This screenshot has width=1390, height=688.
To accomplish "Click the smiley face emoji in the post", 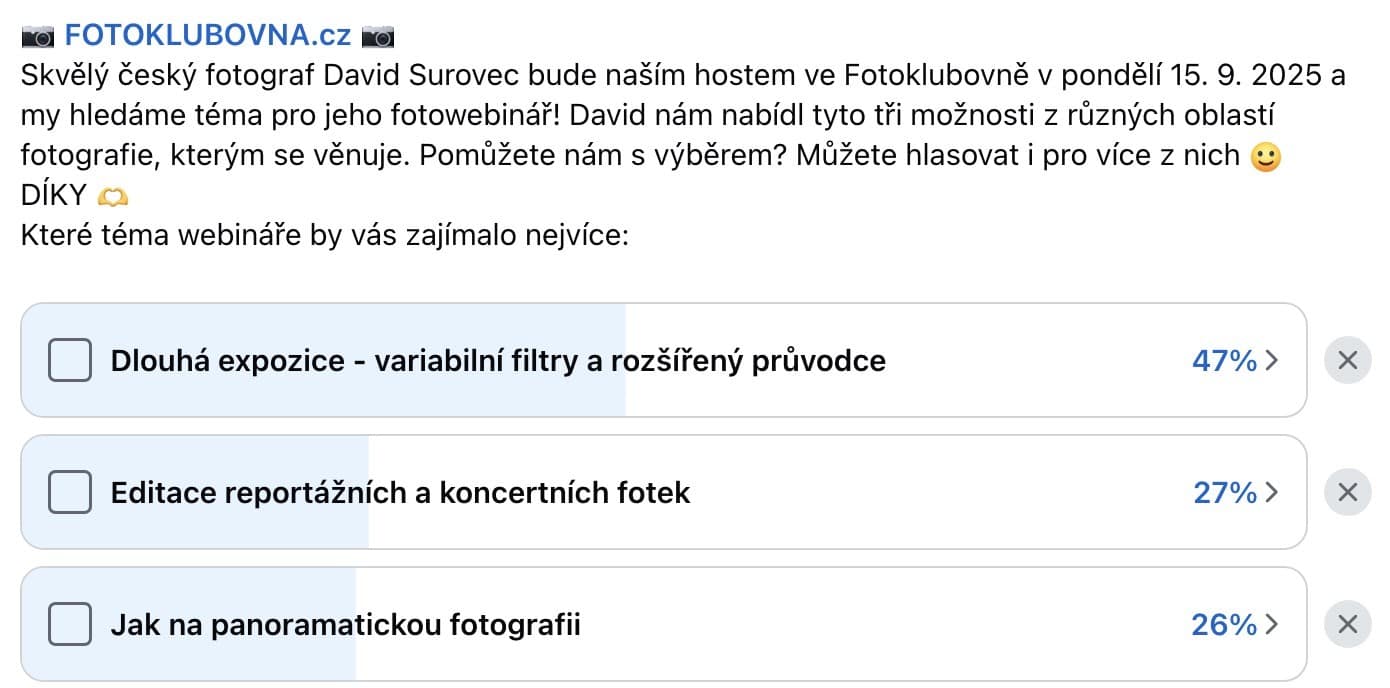I will click(x=1266, y=157).
